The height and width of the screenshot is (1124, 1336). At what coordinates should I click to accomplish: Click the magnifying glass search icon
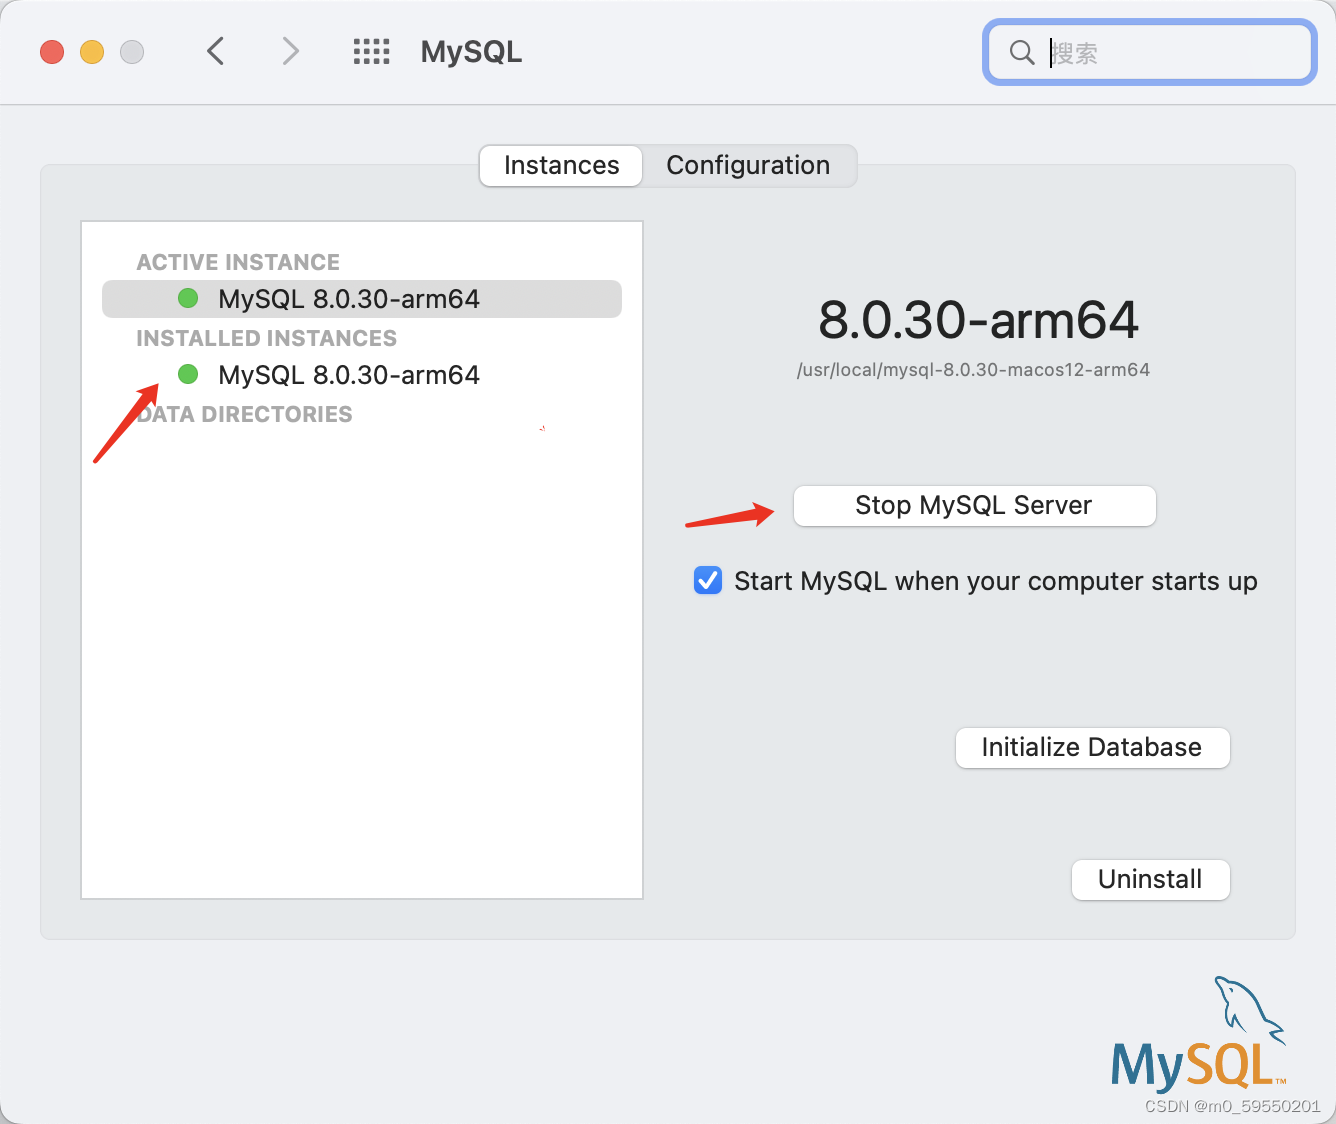pyautogui.click(x=1021, y=52)
